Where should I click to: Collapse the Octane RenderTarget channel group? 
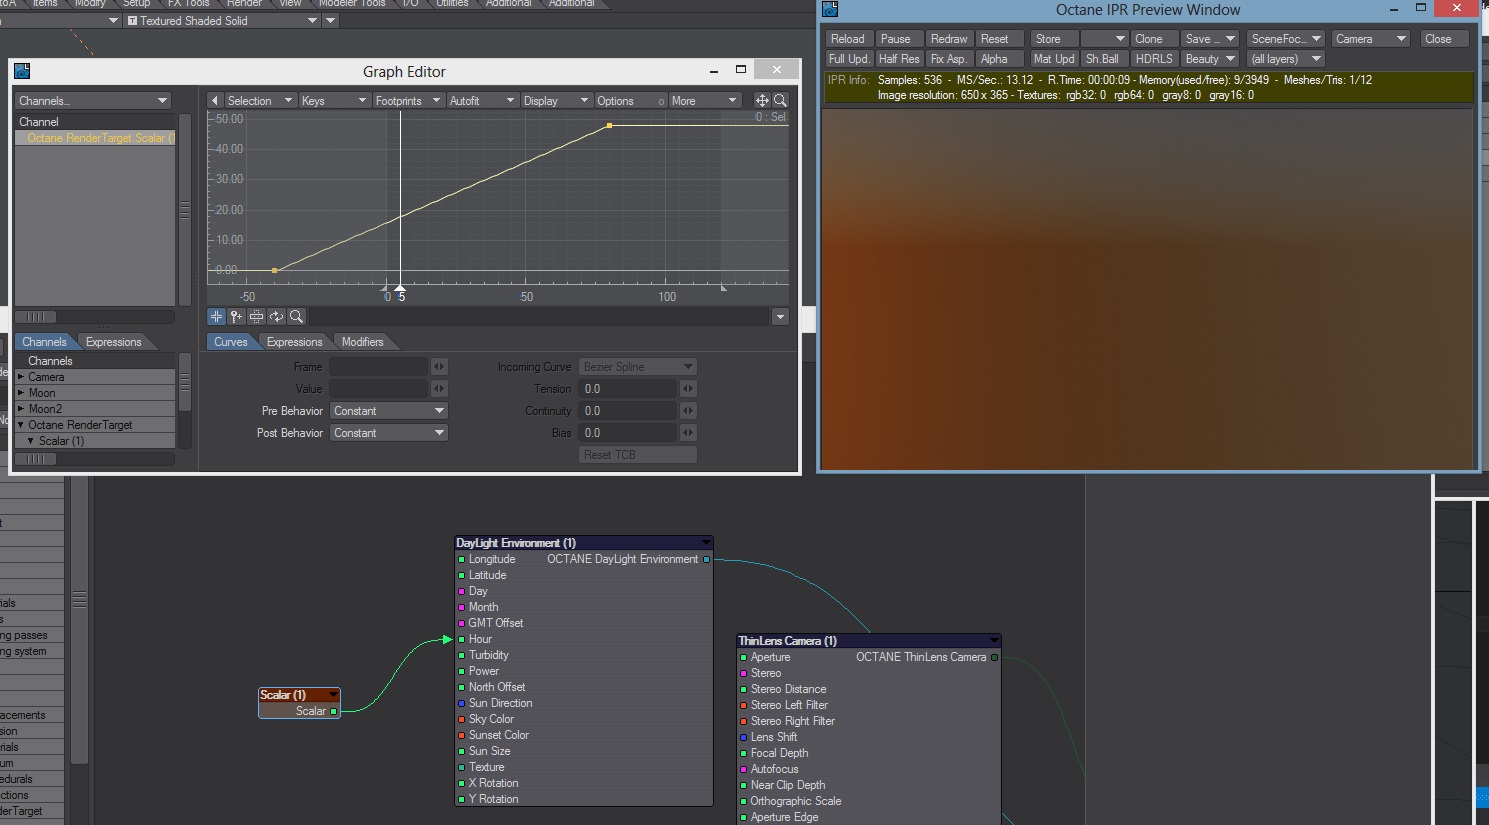pyautogui.click(x=21, y=425)
